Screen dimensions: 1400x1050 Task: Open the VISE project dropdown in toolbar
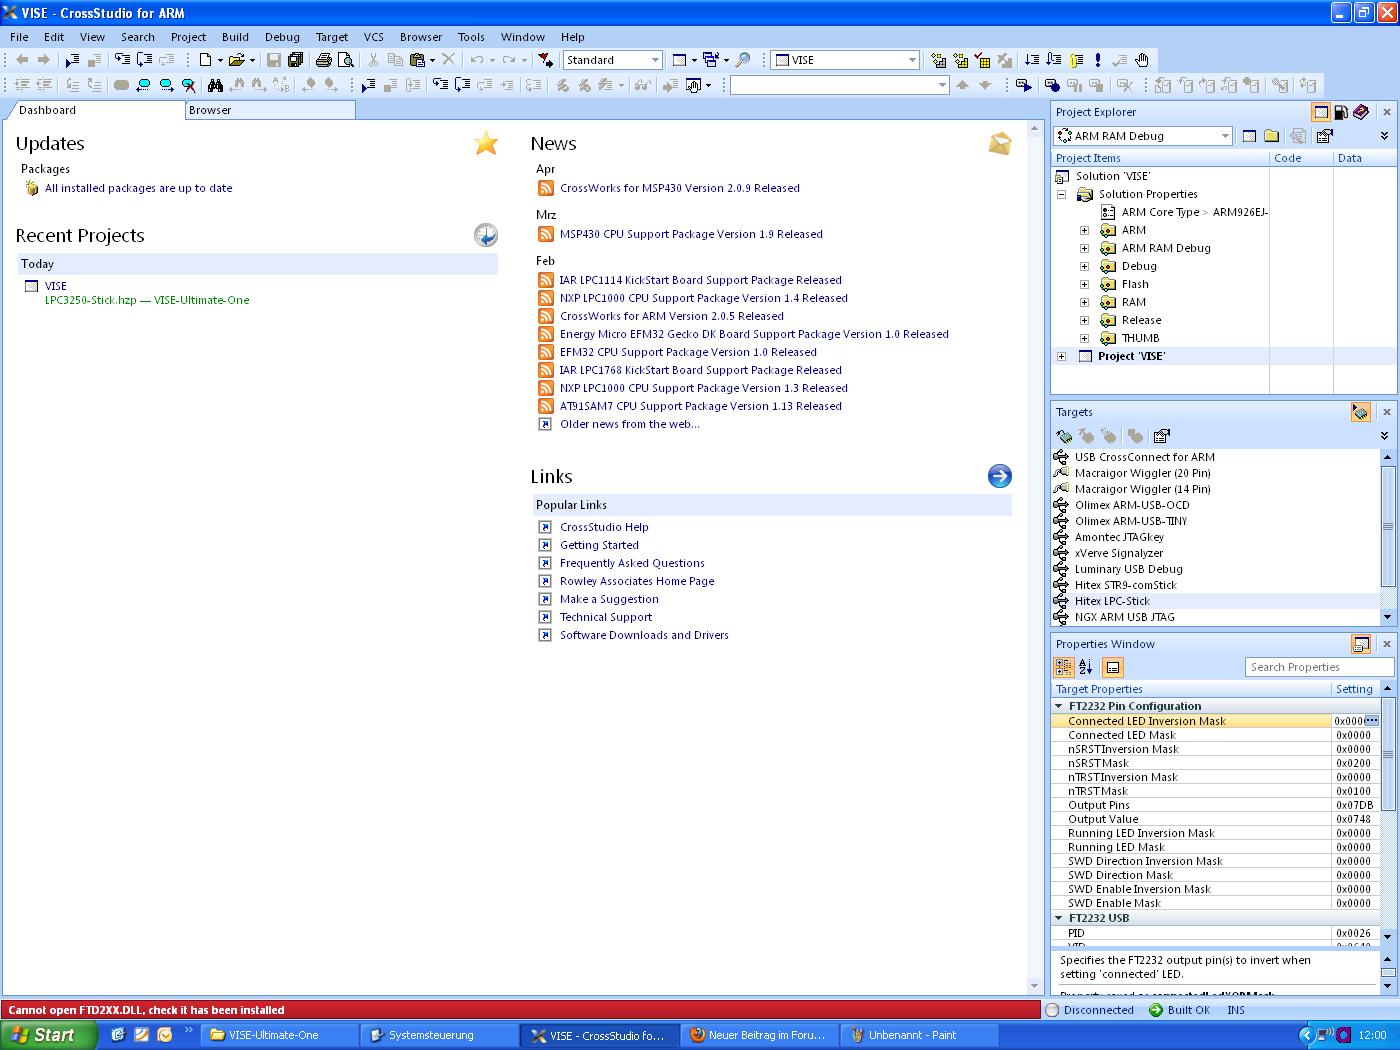[x=912, y=60]
